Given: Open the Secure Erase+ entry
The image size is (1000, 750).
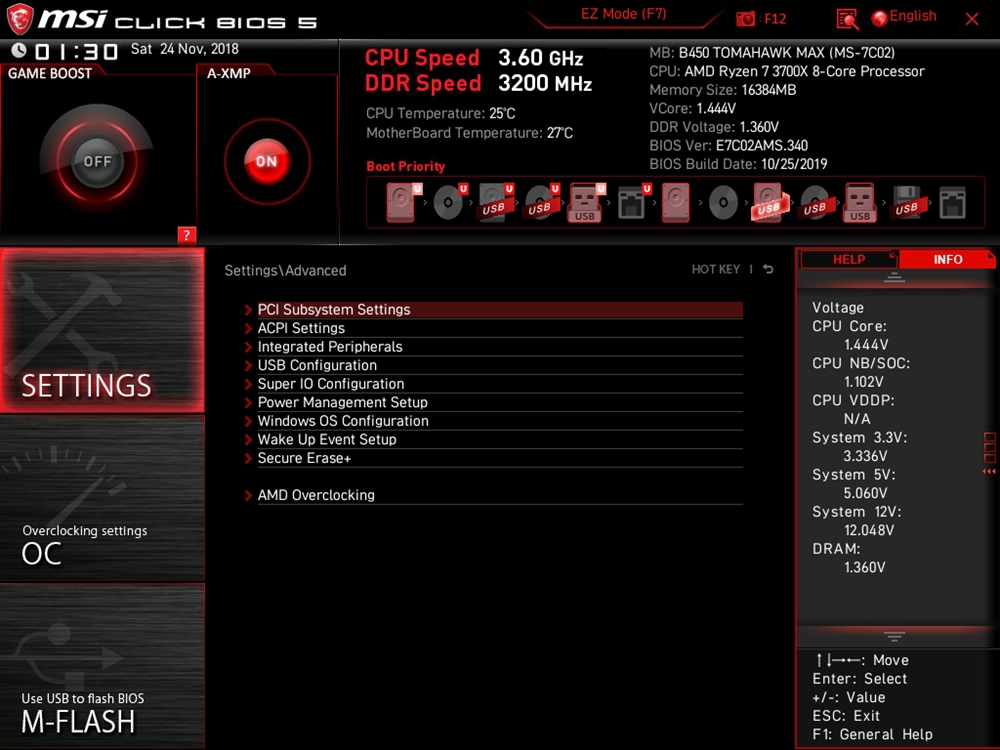Looking at the screenshot, I should coord(500,458).
